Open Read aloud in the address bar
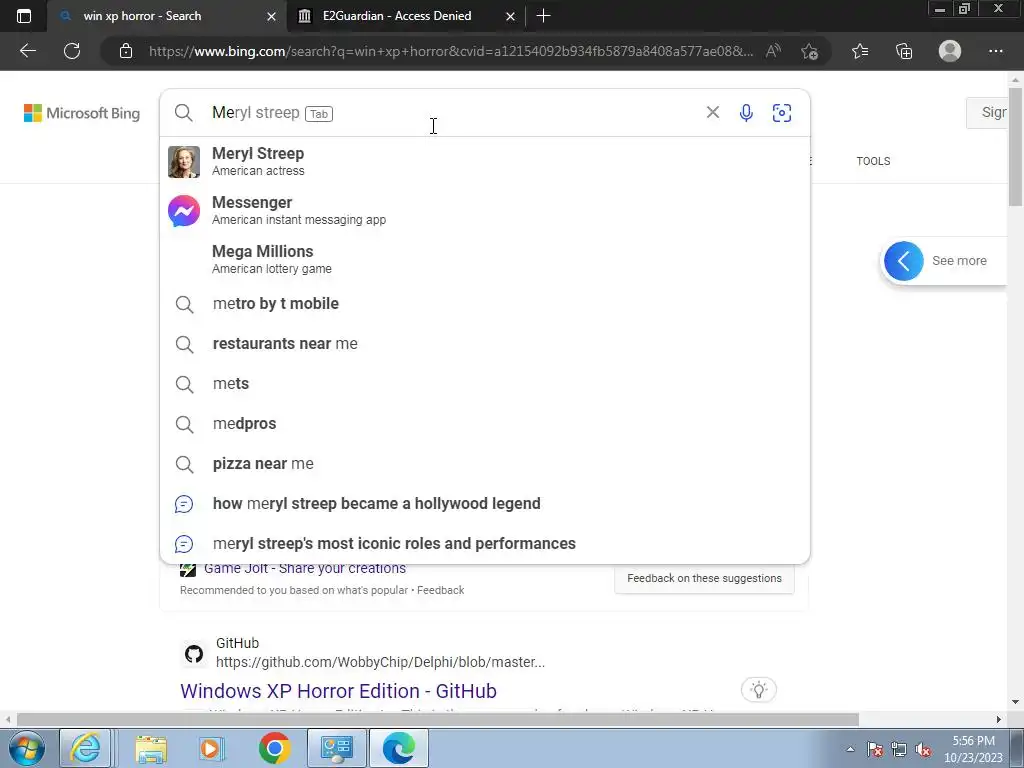 click(x=773, y=51)
